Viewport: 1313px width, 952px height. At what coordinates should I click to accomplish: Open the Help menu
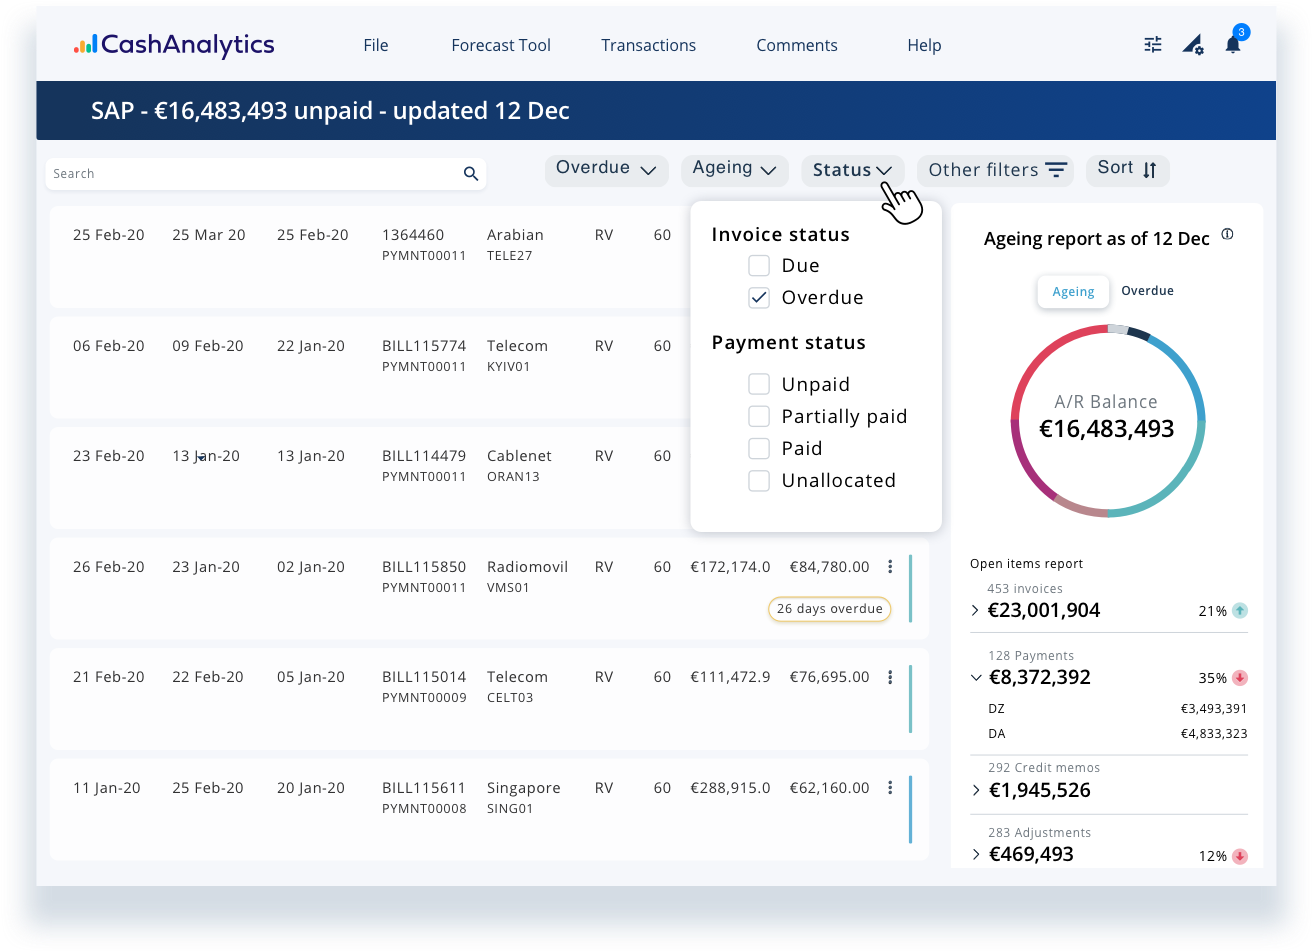click(x=924, y=45)
